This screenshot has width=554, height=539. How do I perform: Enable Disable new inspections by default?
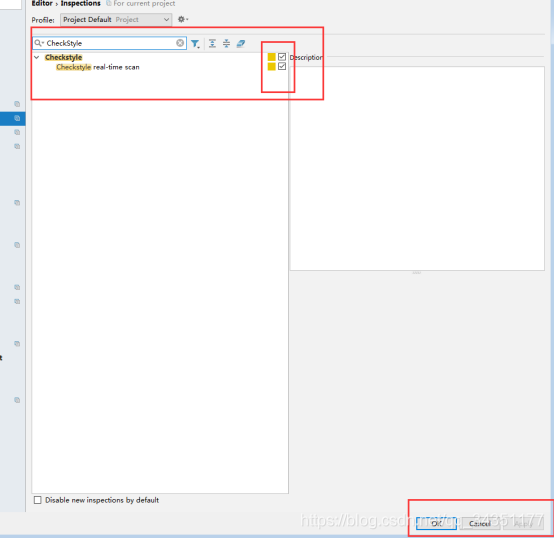37,500
